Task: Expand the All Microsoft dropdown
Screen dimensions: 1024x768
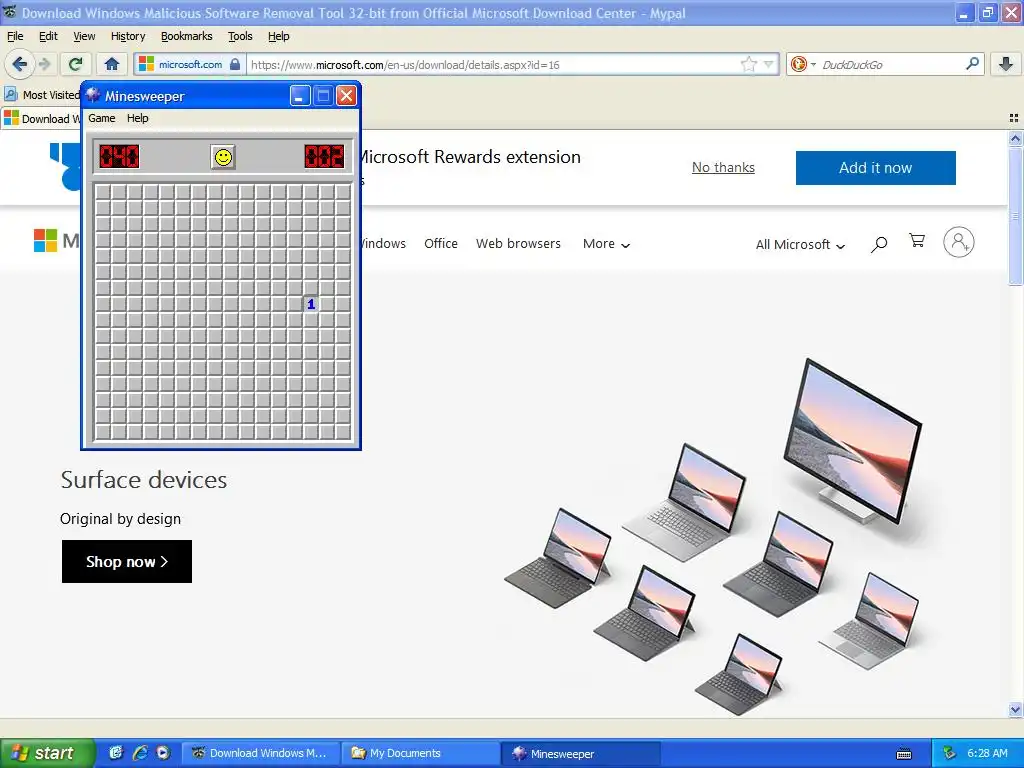Action: point(800,244)
